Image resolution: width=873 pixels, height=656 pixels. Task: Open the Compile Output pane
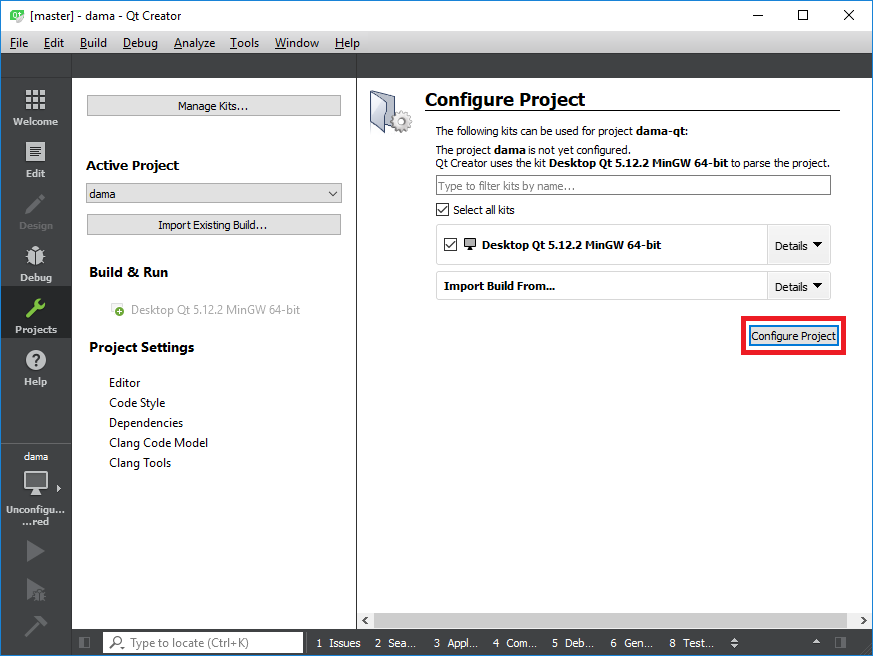pos(515,643)
